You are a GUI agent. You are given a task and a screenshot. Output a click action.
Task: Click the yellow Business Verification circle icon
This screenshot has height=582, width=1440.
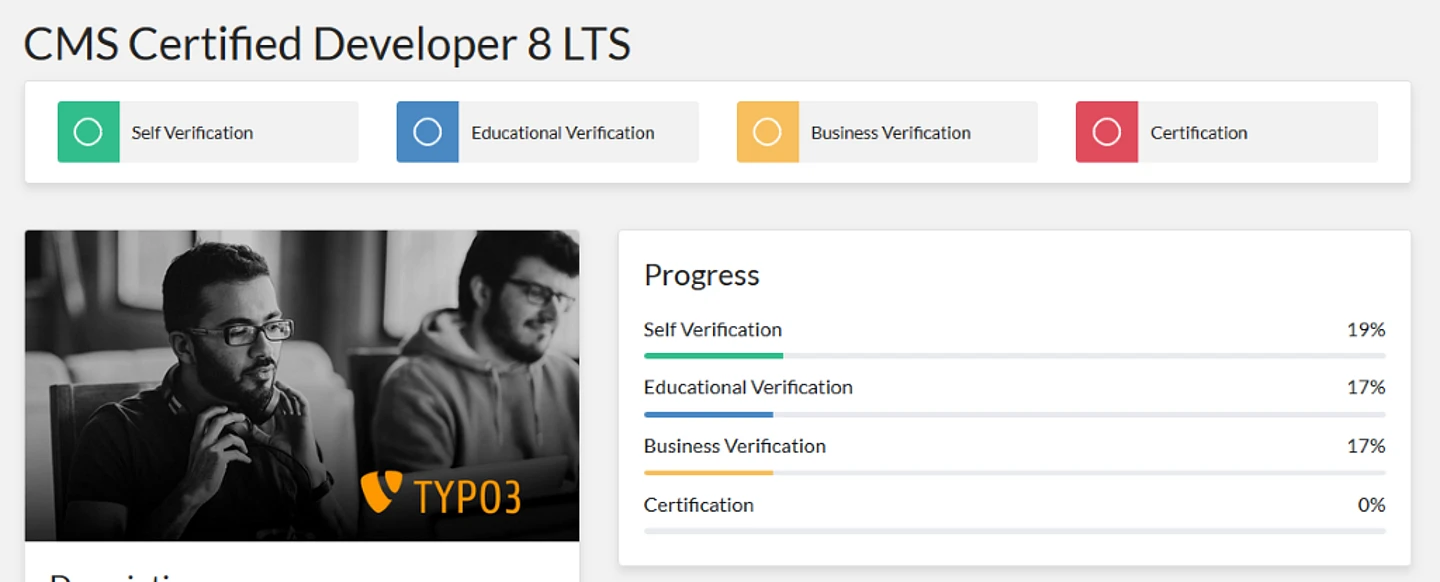767,132
